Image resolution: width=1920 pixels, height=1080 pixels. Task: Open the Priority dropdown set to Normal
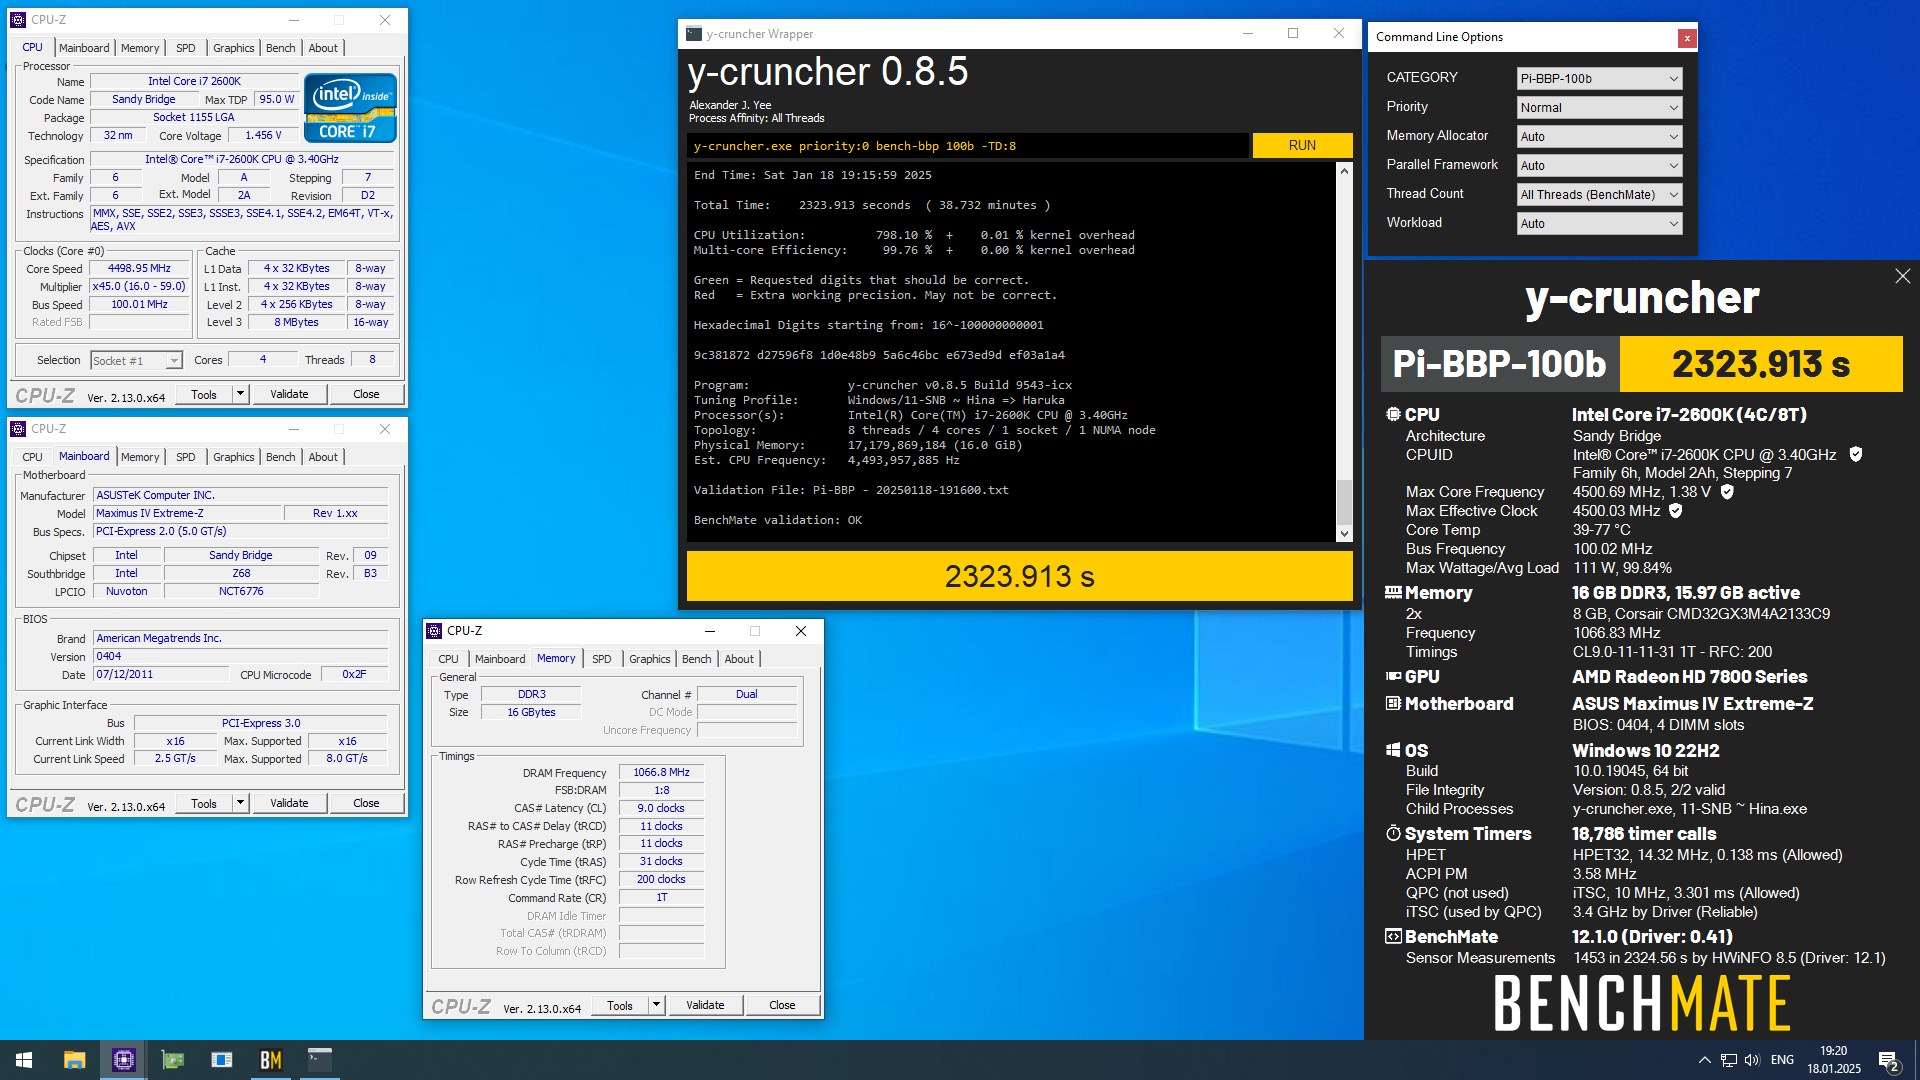pos(1599,107)
